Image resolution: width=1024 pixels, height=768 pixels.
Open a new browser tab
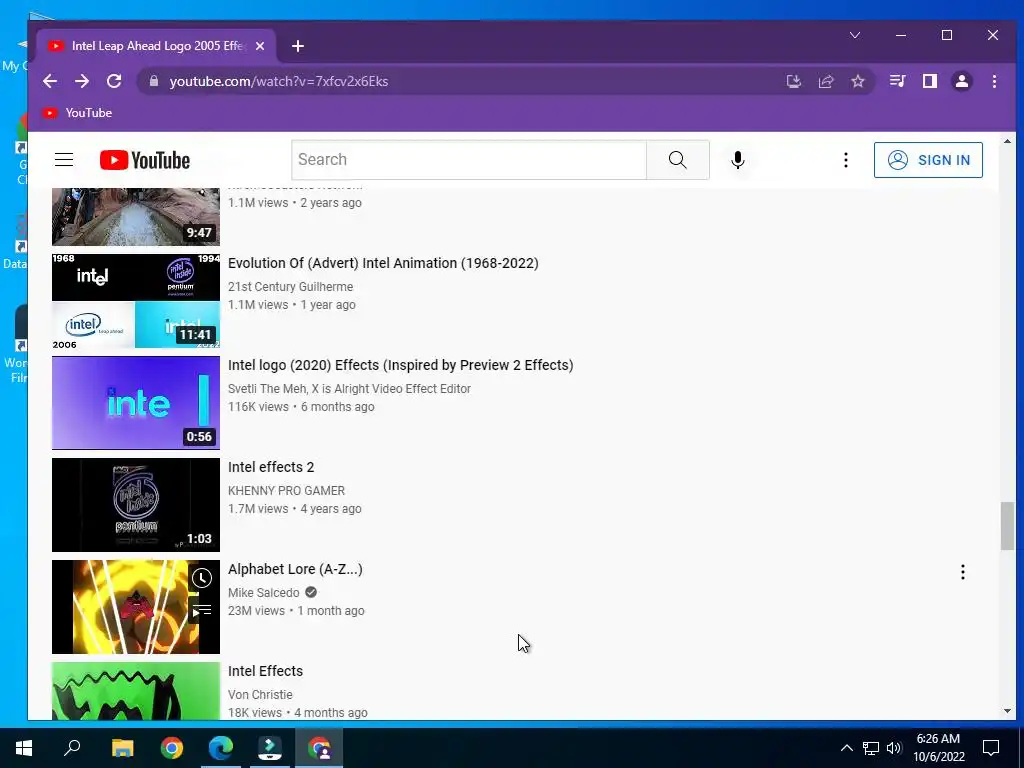pos(298,46)
